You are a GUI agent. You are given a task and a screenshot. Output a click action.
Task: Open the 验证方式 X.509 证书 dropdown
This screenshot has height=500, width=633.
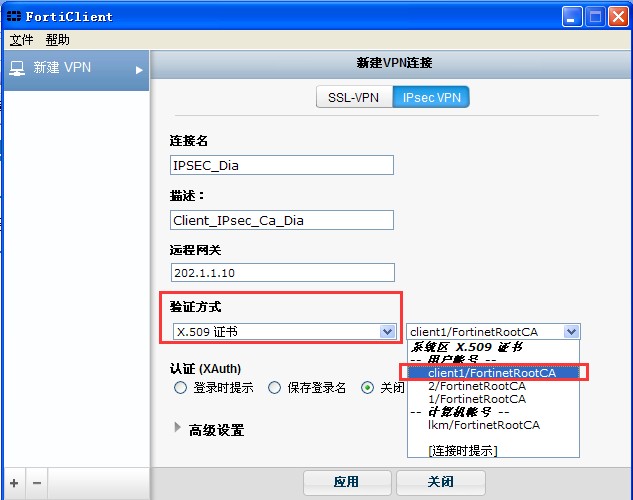(x=387, y=331)
